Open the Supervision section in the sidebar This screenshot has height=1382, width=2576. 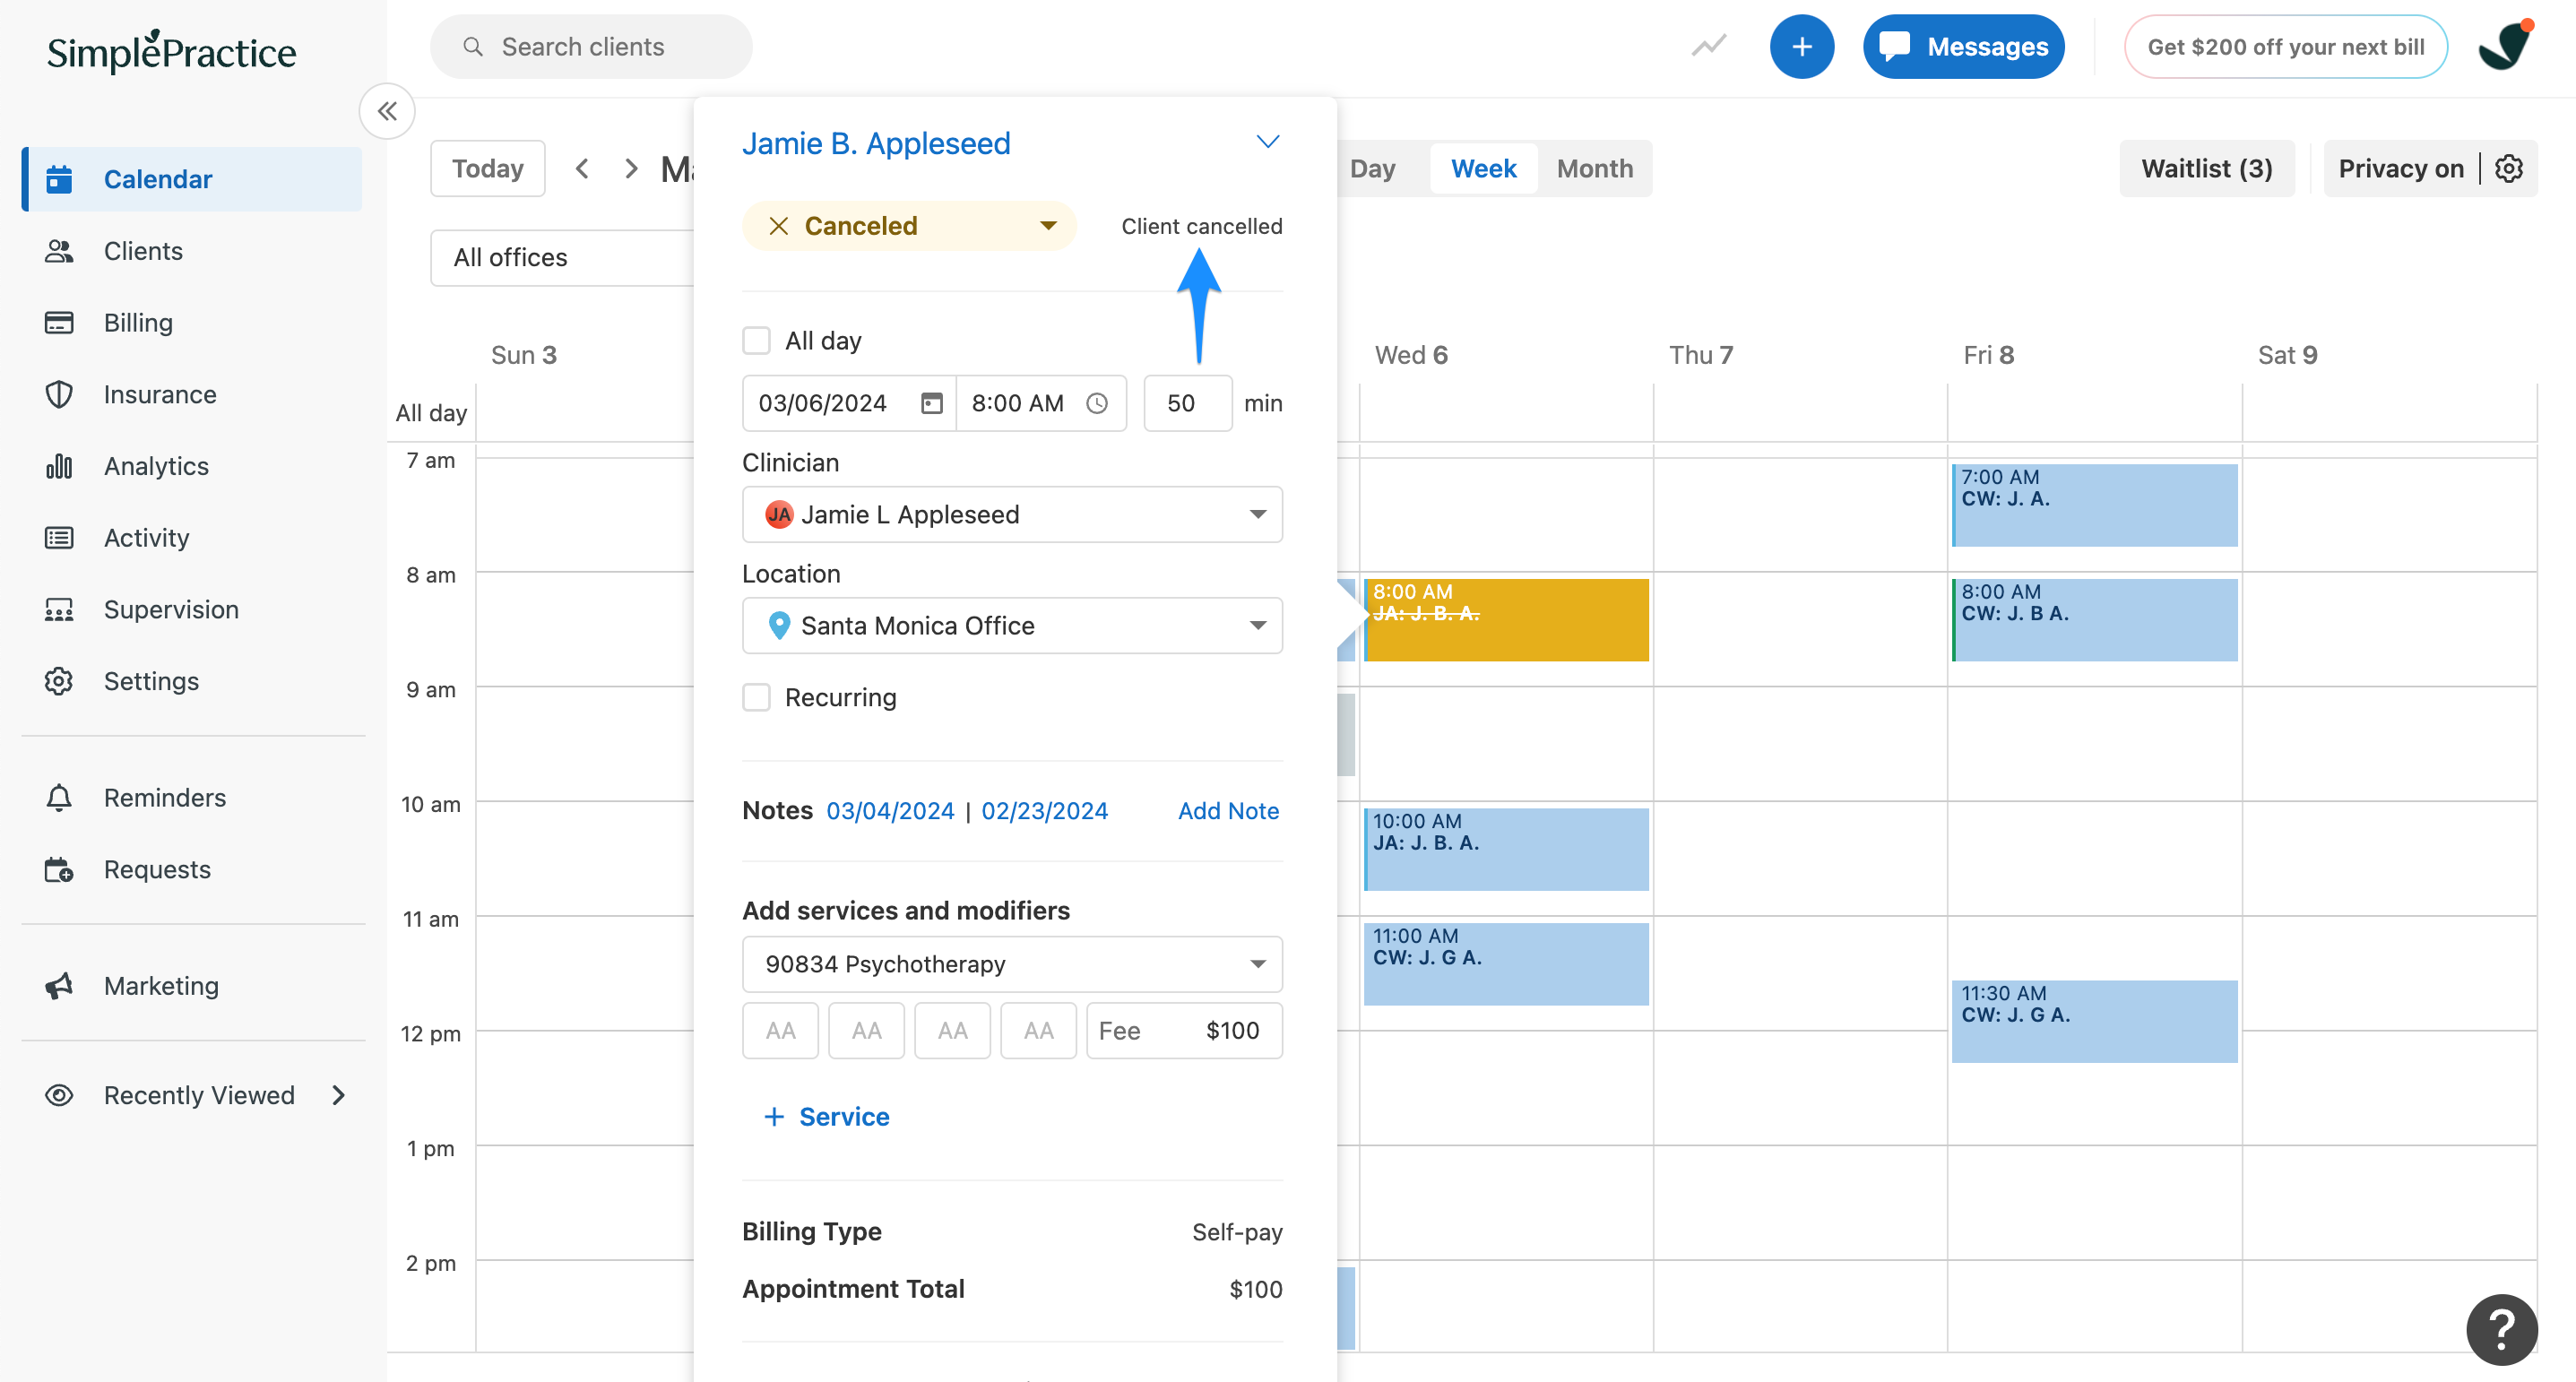(171, 609)
